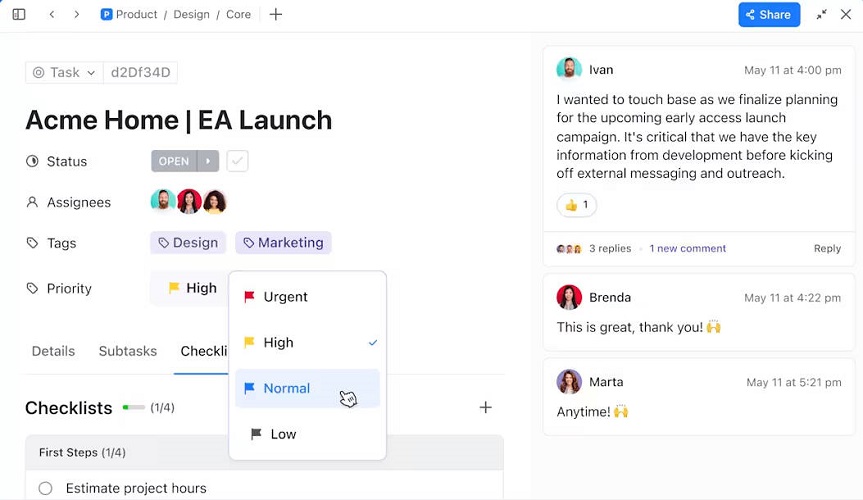Click the first bearded assignee avatar
863x500 pixels.
pyautogui.click(x=163, y=201)
